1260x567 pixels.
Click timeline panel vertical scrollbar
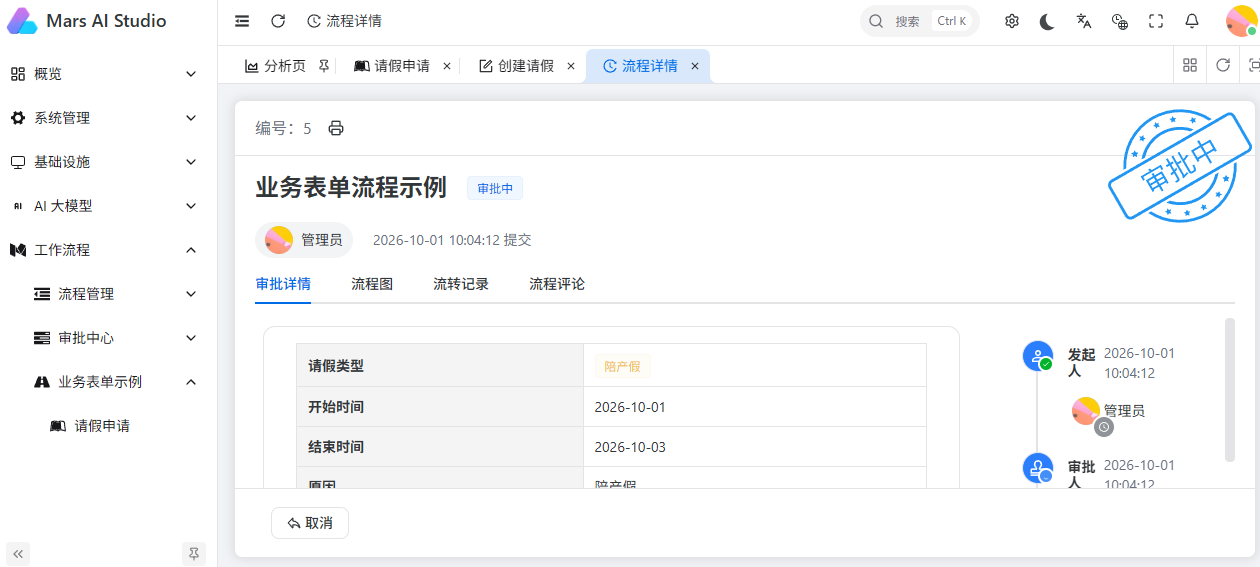click(1230, 390)
